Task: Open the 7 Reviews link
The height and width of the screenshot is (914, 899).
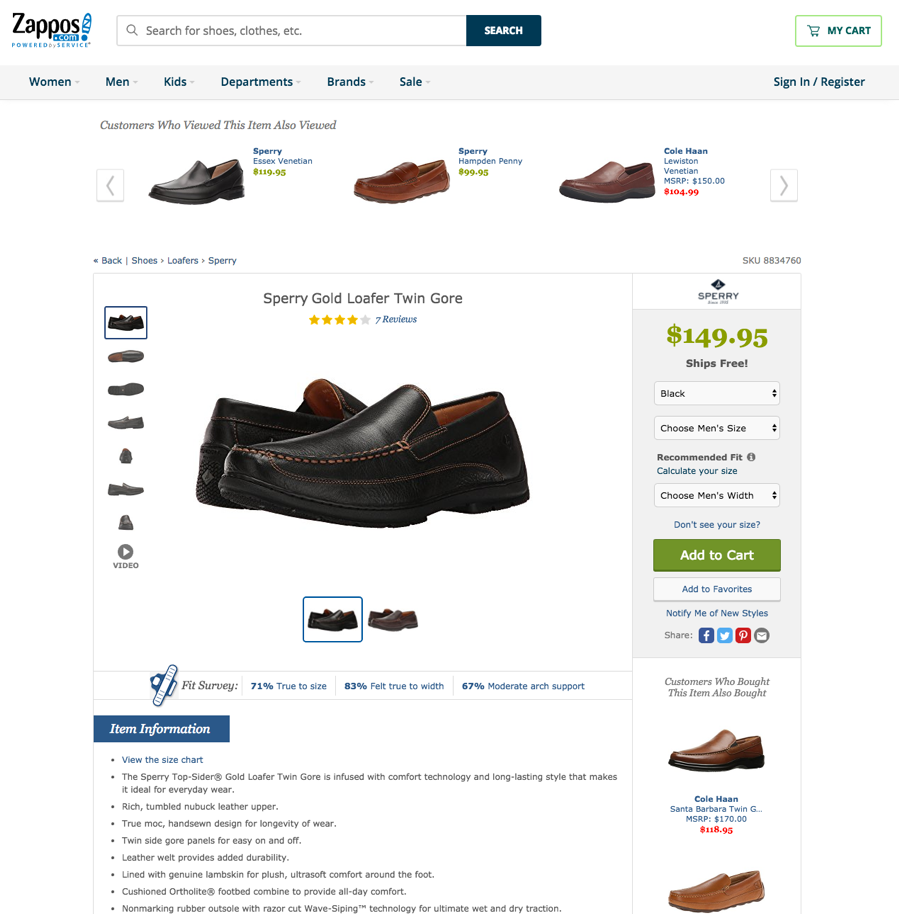Action: pos(396,319)
